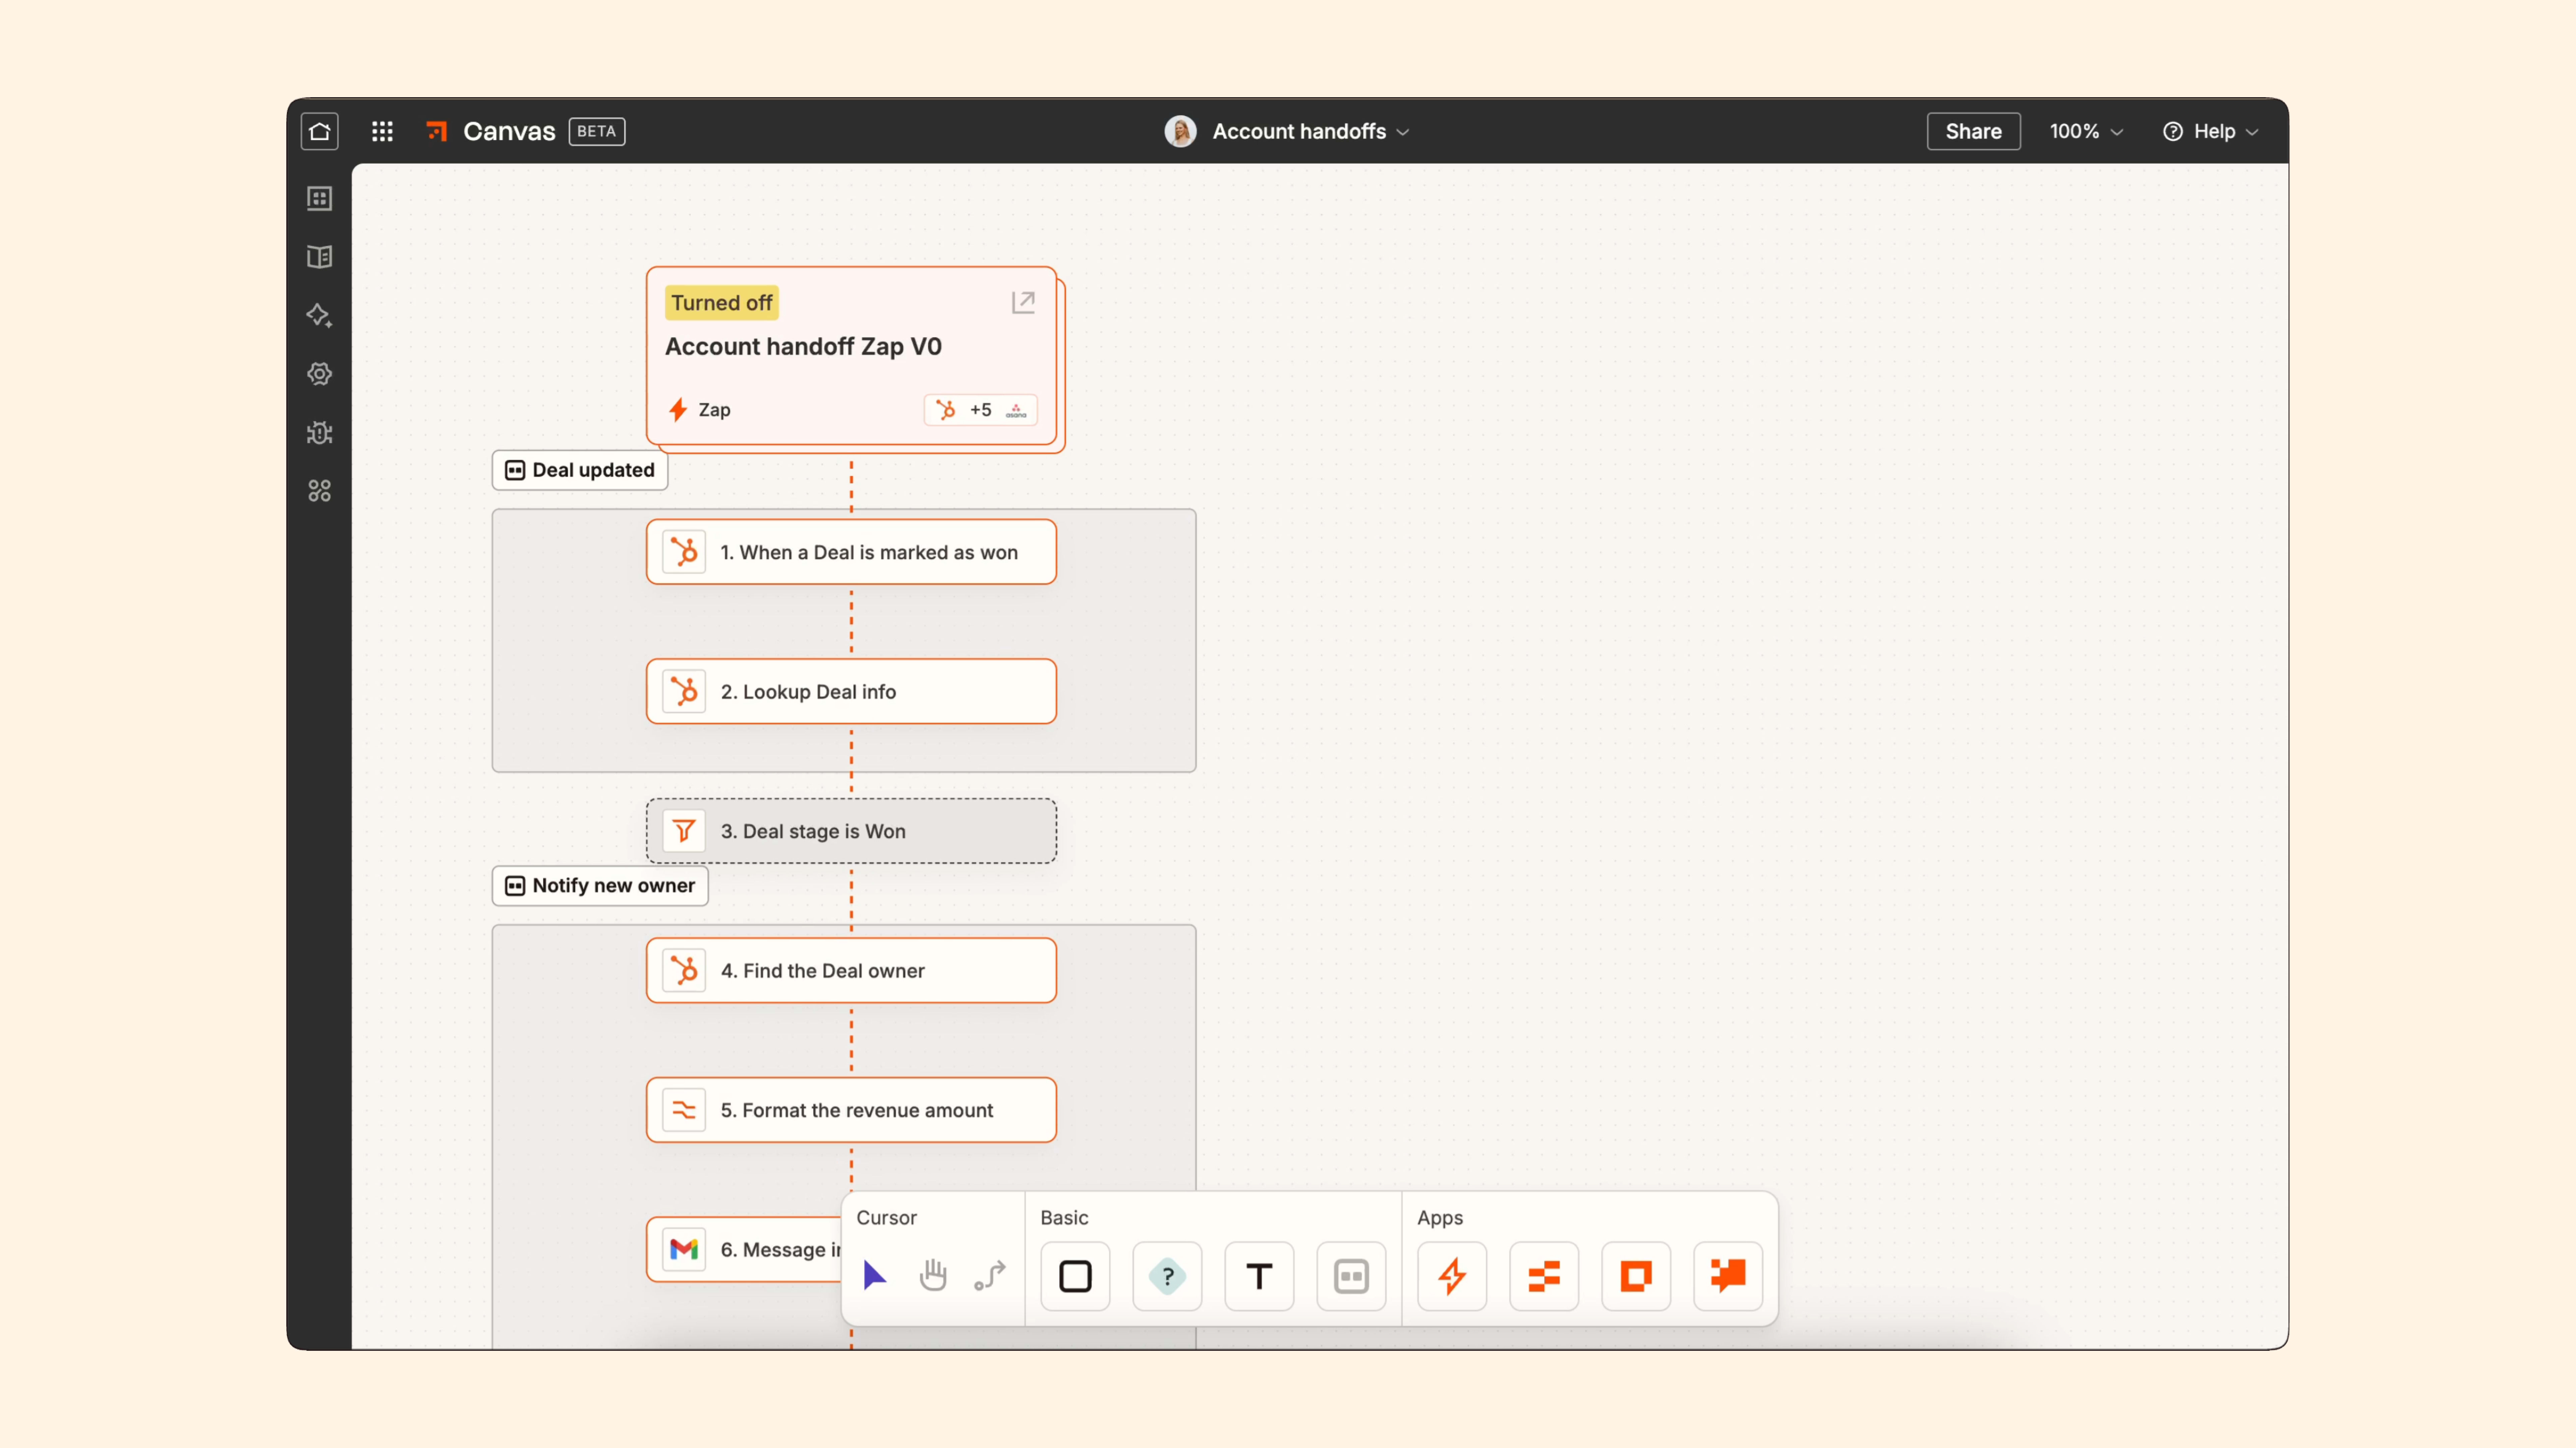Select step 4 Find the Deal owner
This screenshot has width=2576, height=1448.
pos(851,970)
